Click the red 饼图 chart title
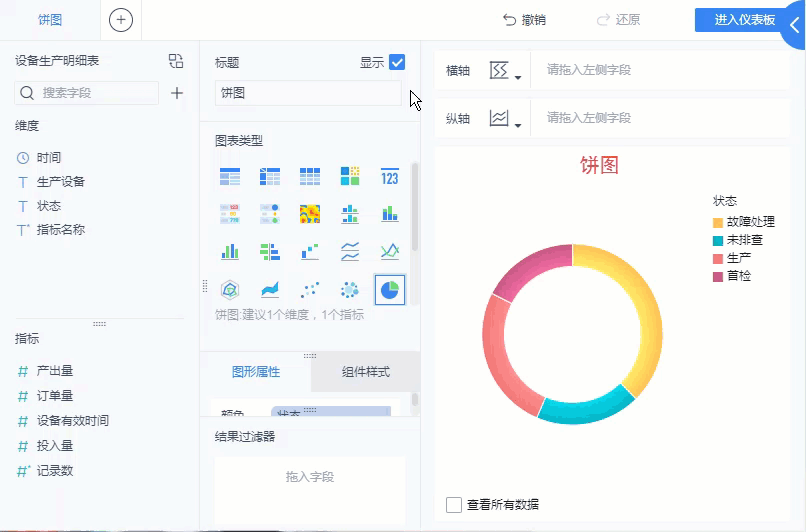 coord(599,166)
